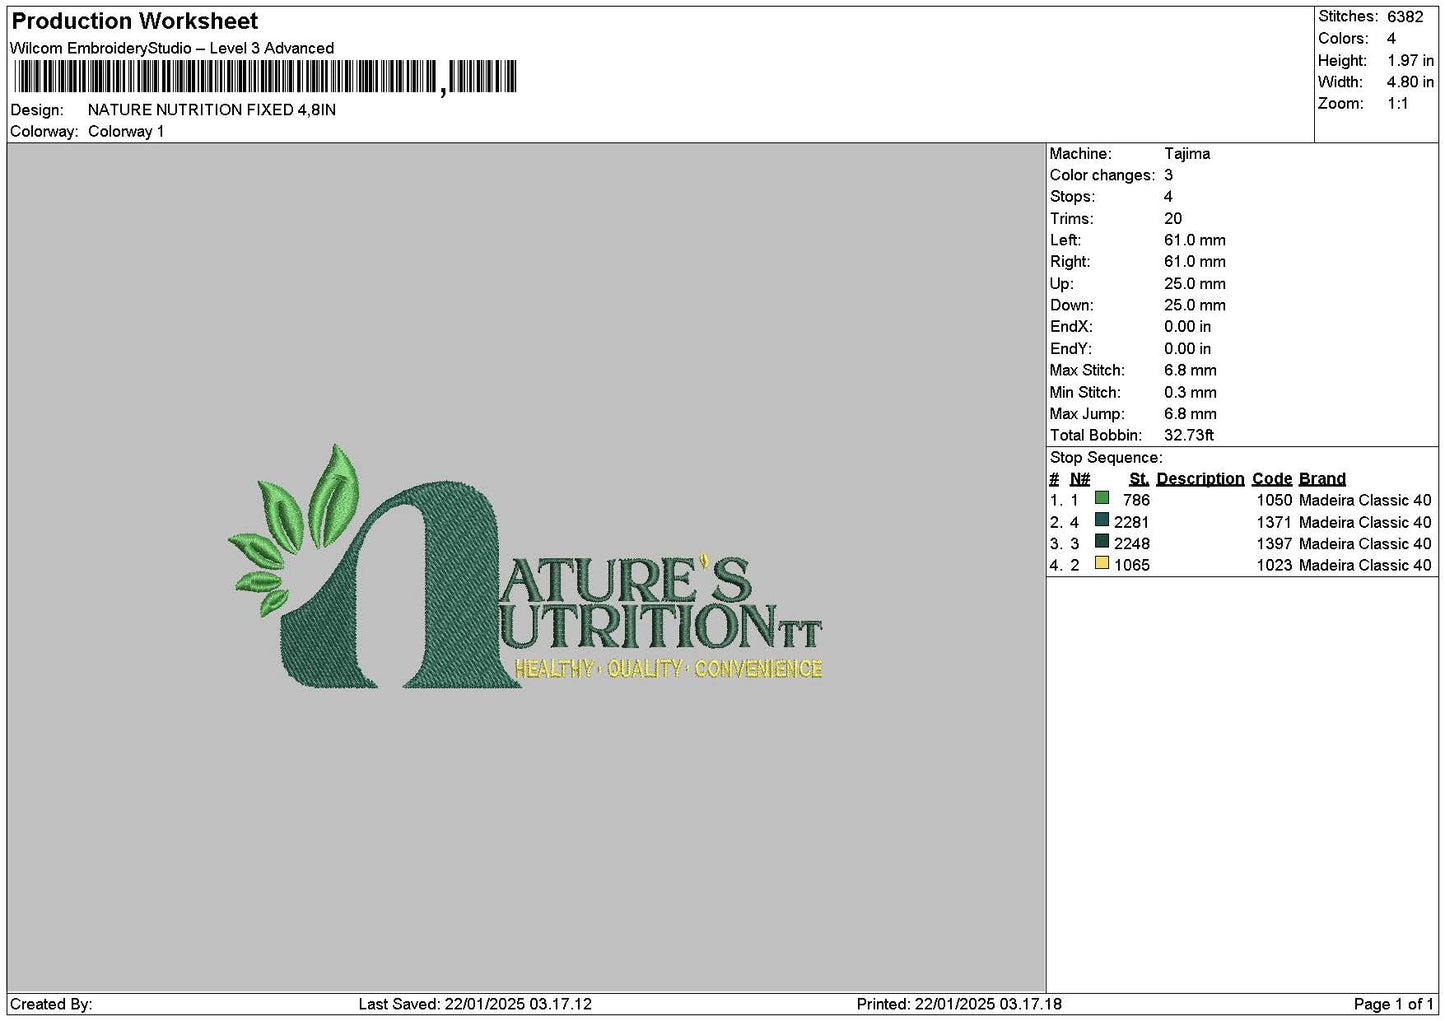This screenshot has height=1021, width=1445.
Task: Click thread code '1050'
Action: (x=1275, y=500)
